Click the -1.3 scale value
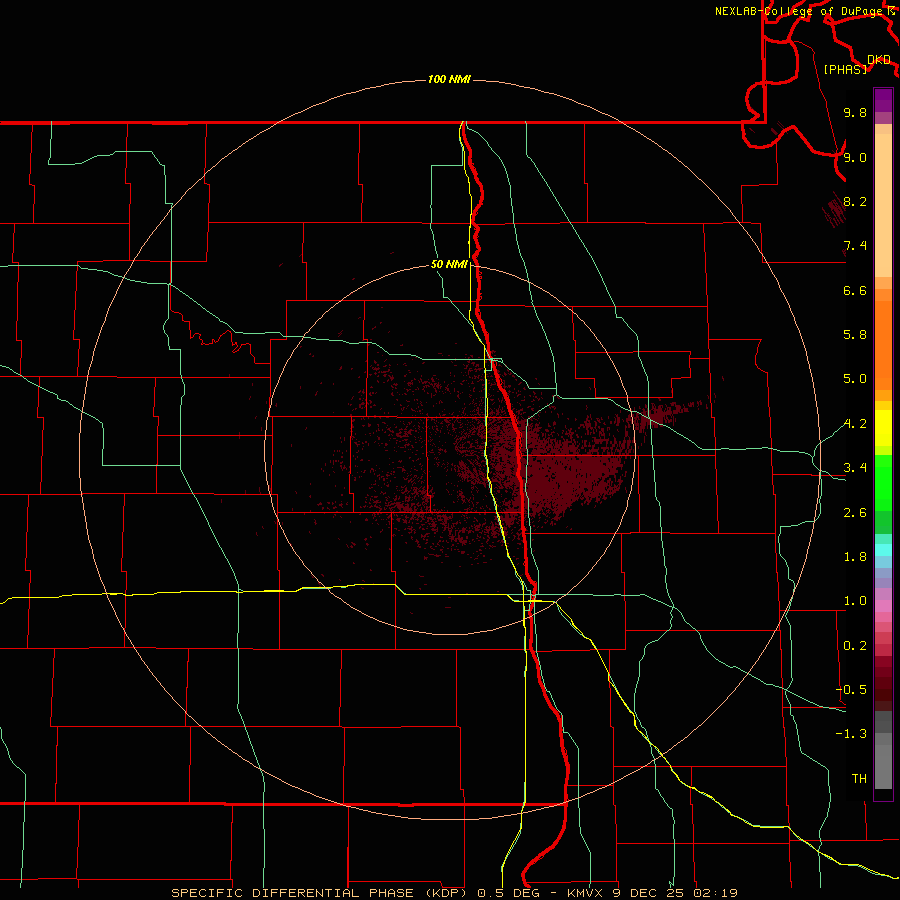The image size is (900, 900). pyautogui.click(x=851, y=734)
